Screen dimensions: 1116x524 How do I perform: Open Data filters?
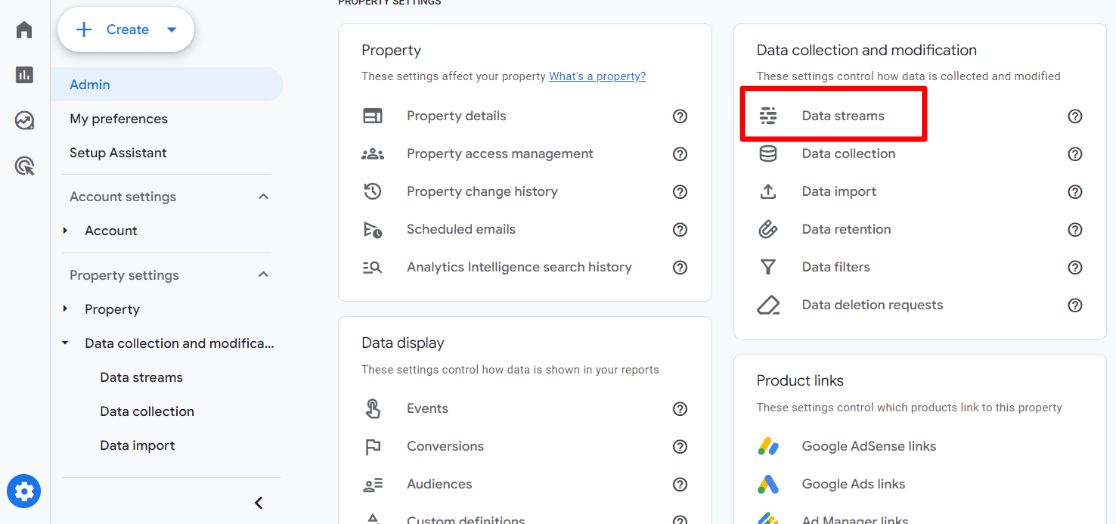coord(836,267)
